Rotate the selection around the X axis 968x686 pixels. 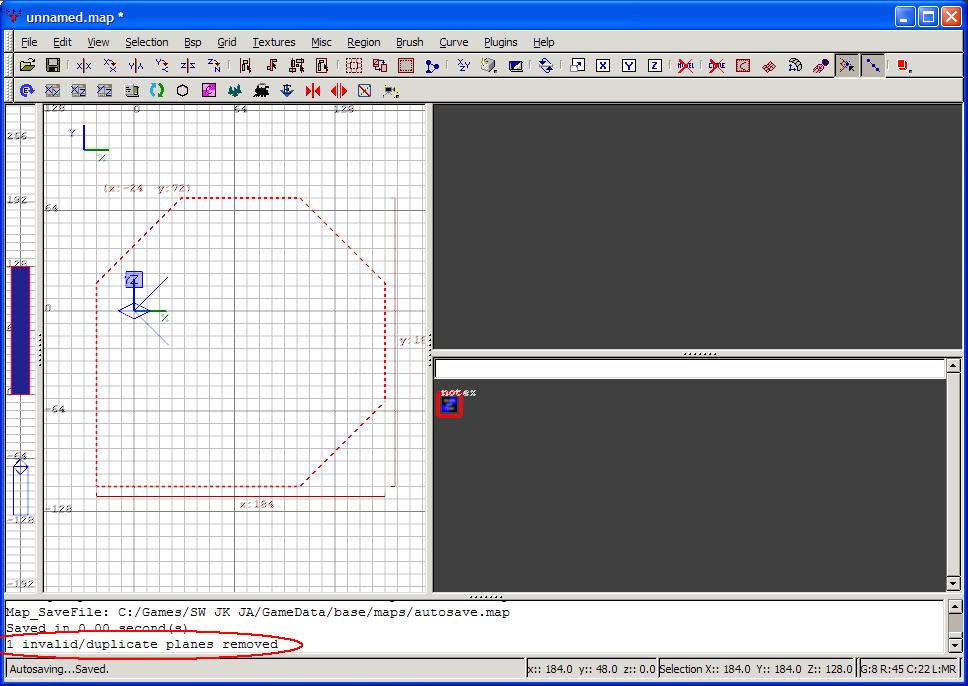[x=109, y=65]
